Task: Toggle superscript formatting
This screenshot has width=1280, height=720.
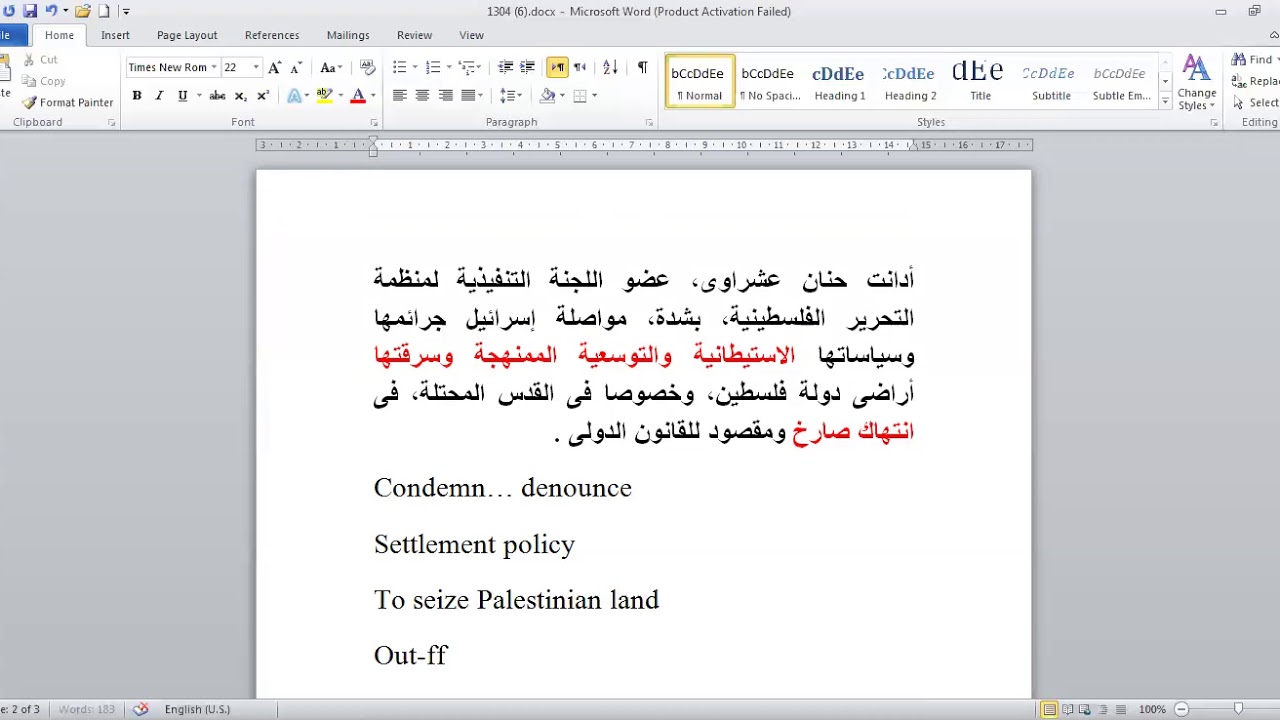Action: (263, 96)
